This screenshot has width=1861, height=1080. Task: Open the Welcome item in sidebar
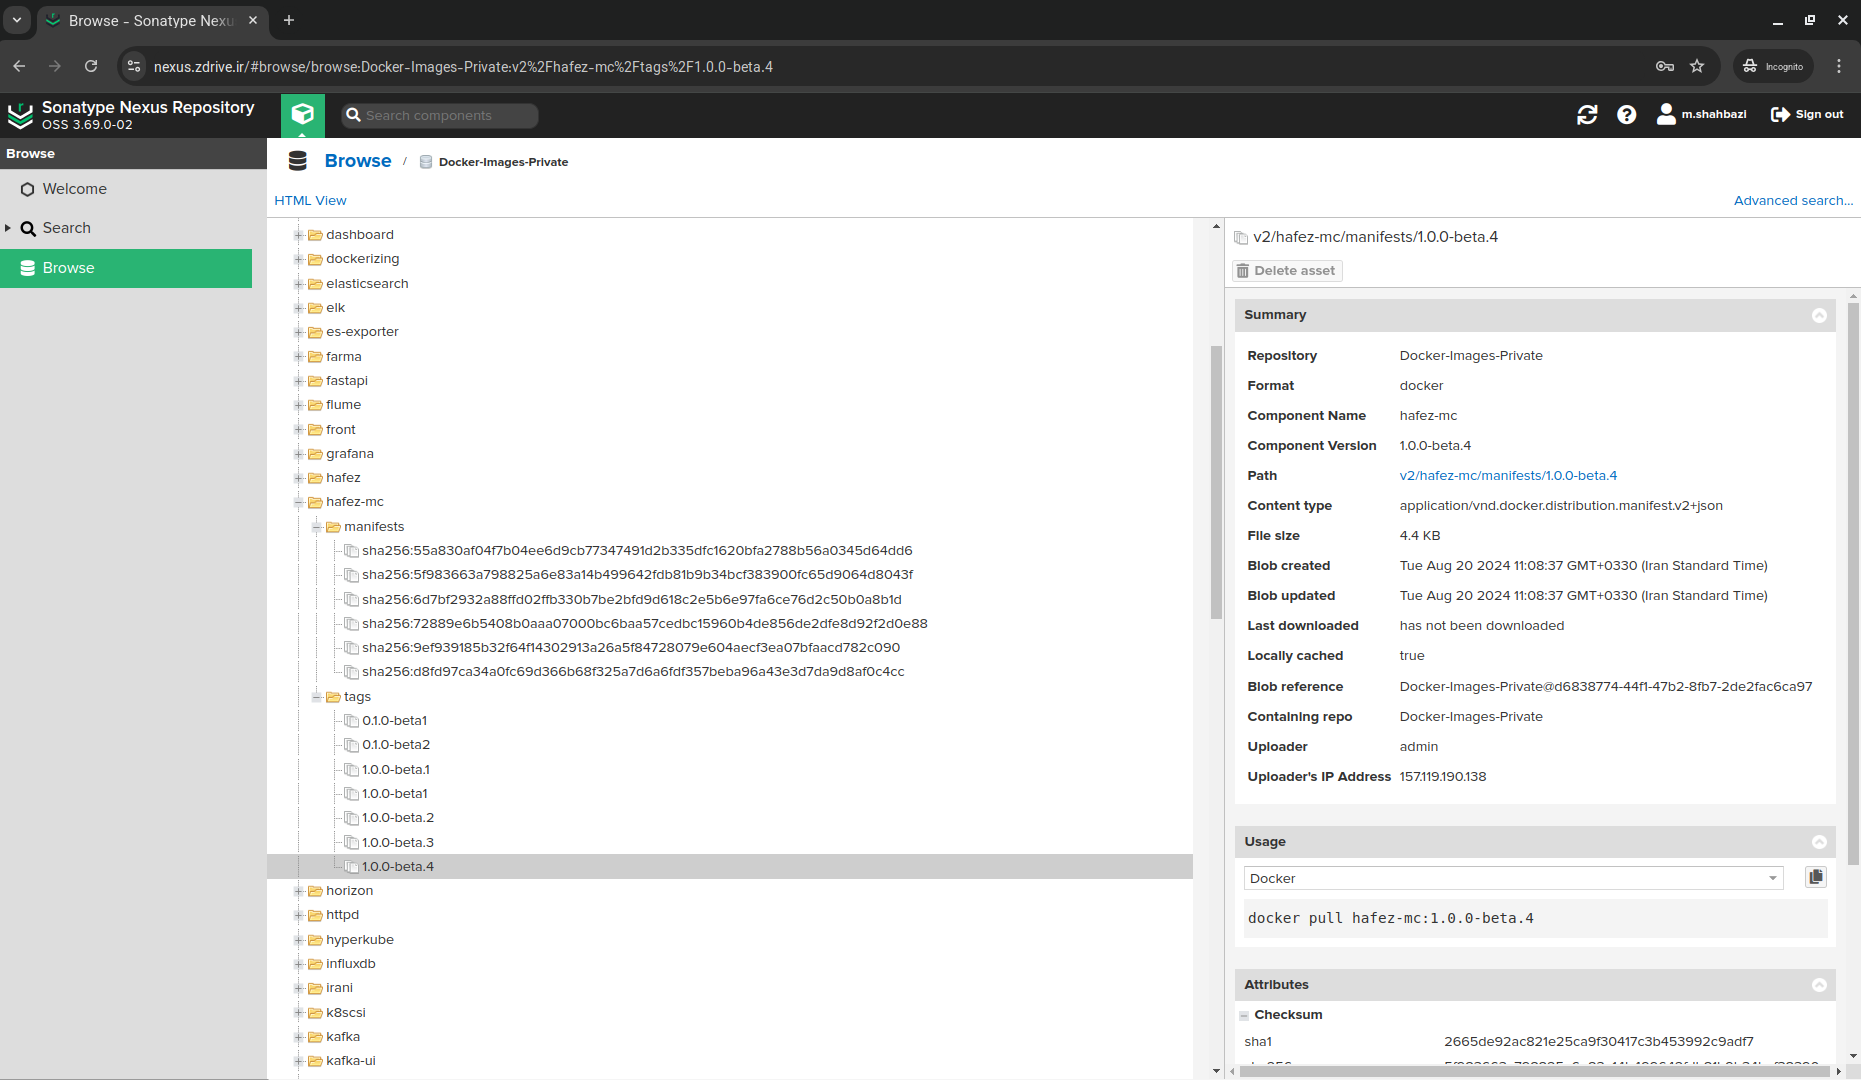click(x=74, y=189)
